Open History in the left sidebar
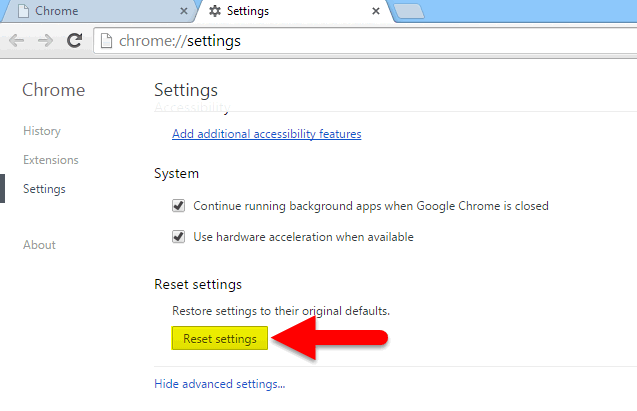This screenshot has height=411, width=637. pos(42,131)
